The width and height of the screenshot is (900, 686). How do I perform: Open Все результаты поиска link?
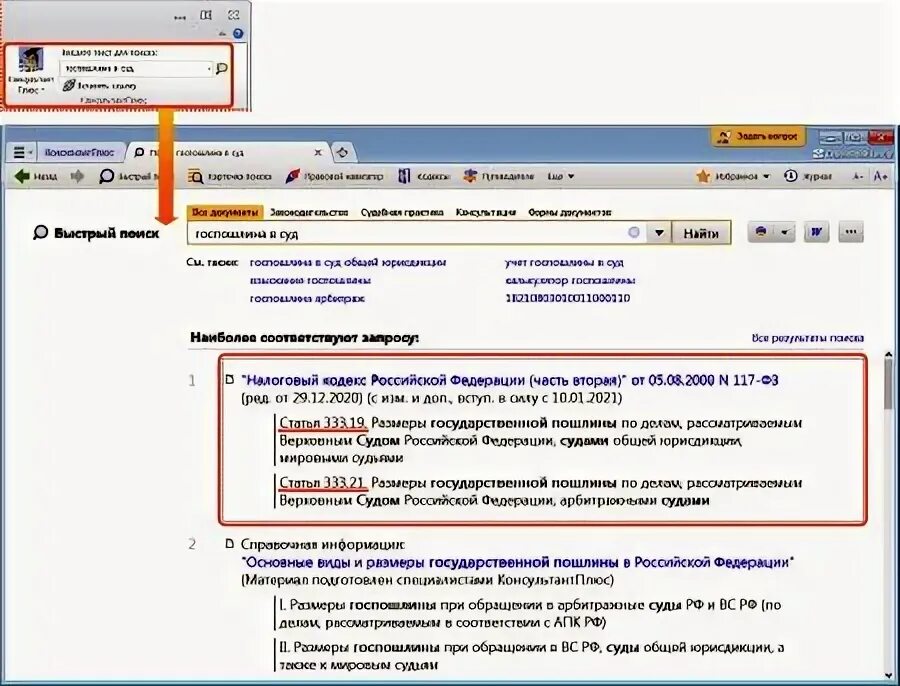(808, 338)
